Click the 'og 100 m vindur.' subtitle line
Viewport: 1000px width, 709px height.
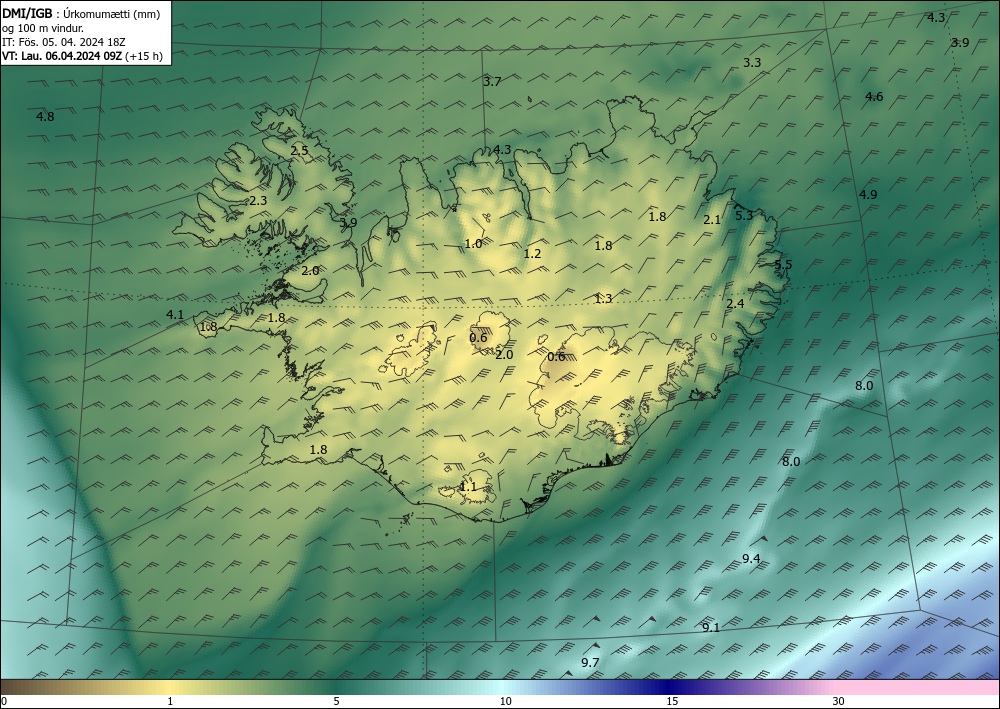click(x=43, y=28)
